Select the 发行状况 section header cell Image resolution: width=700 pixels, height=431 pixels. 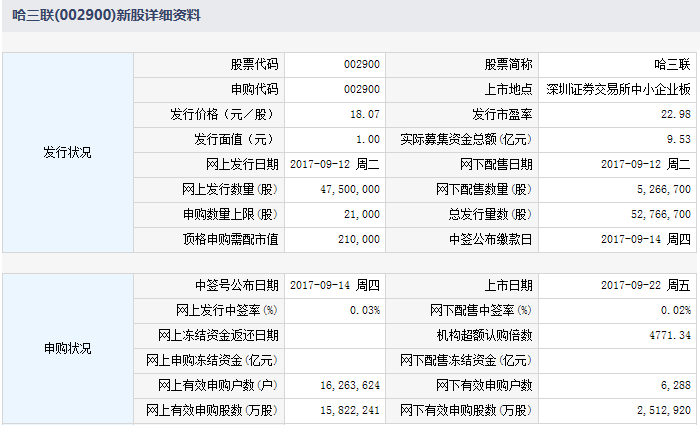(67, 152)
